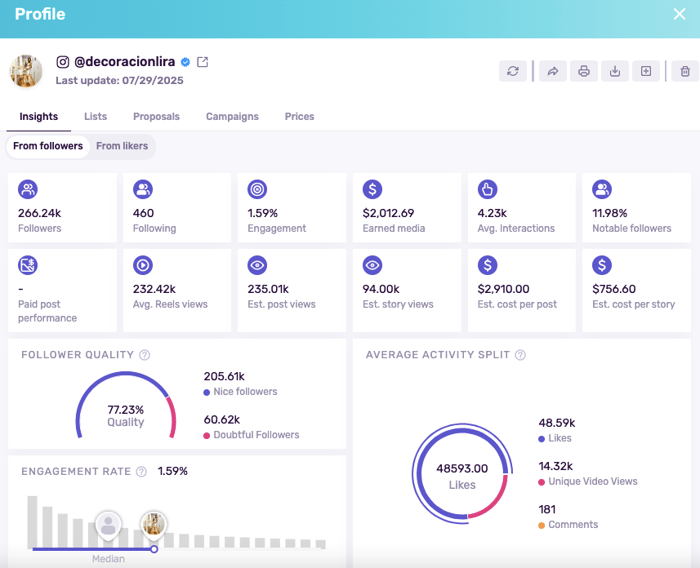Click the delete trash icon
Image resolution: width=700 pixels, height=568 pixels.
(x=685, y=71)
